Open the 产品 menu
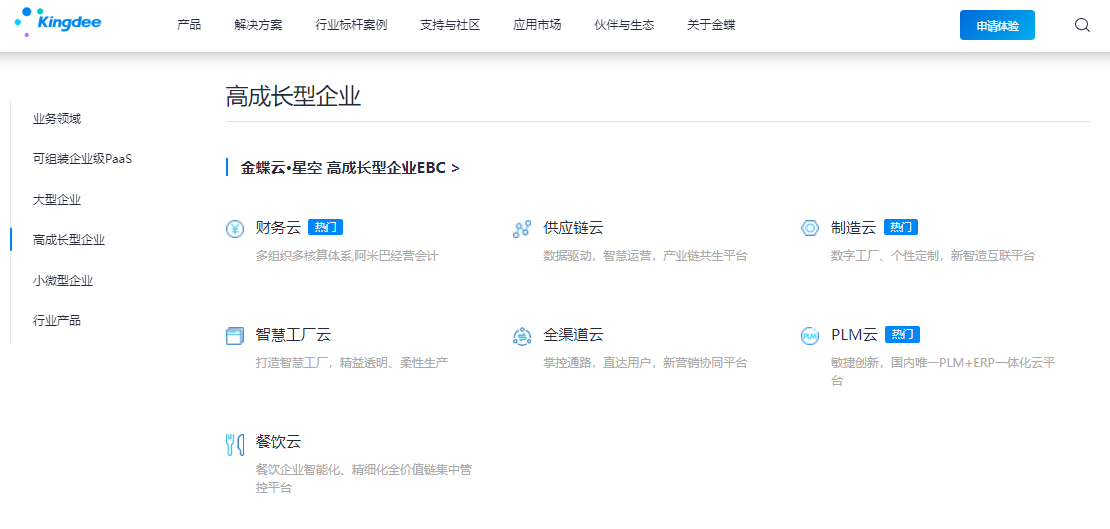This screenshot has width=1110, height=529. coord(189,25)
